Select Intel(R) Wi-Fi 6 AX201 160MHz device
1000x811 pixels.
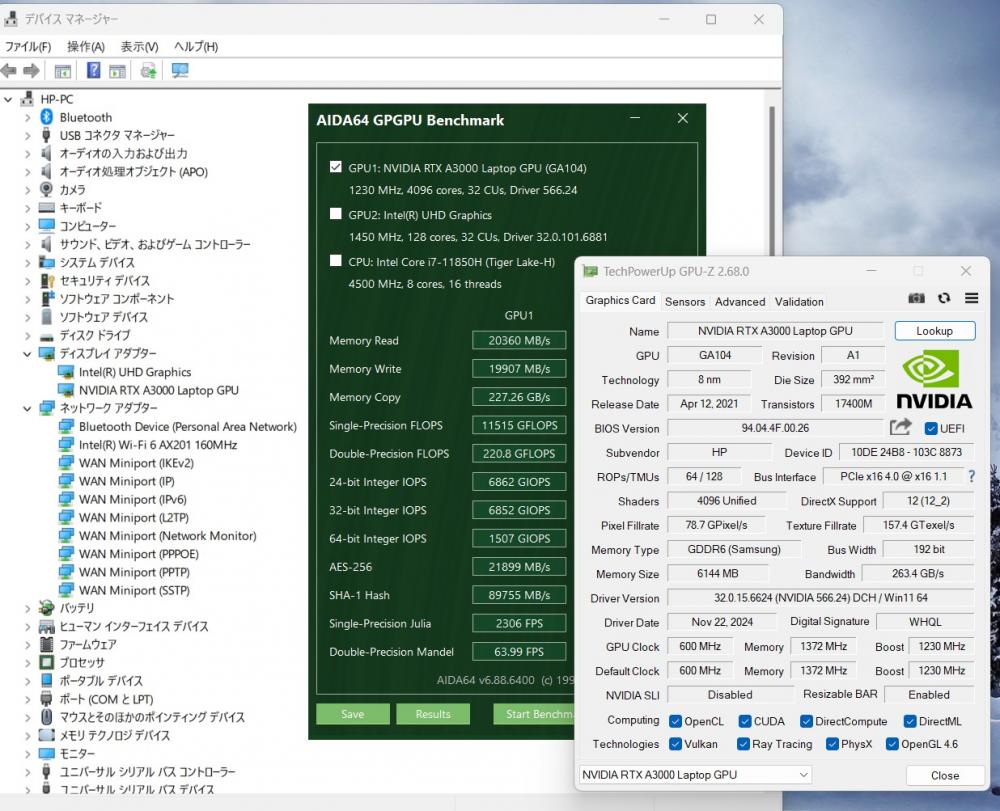(157, 445)
